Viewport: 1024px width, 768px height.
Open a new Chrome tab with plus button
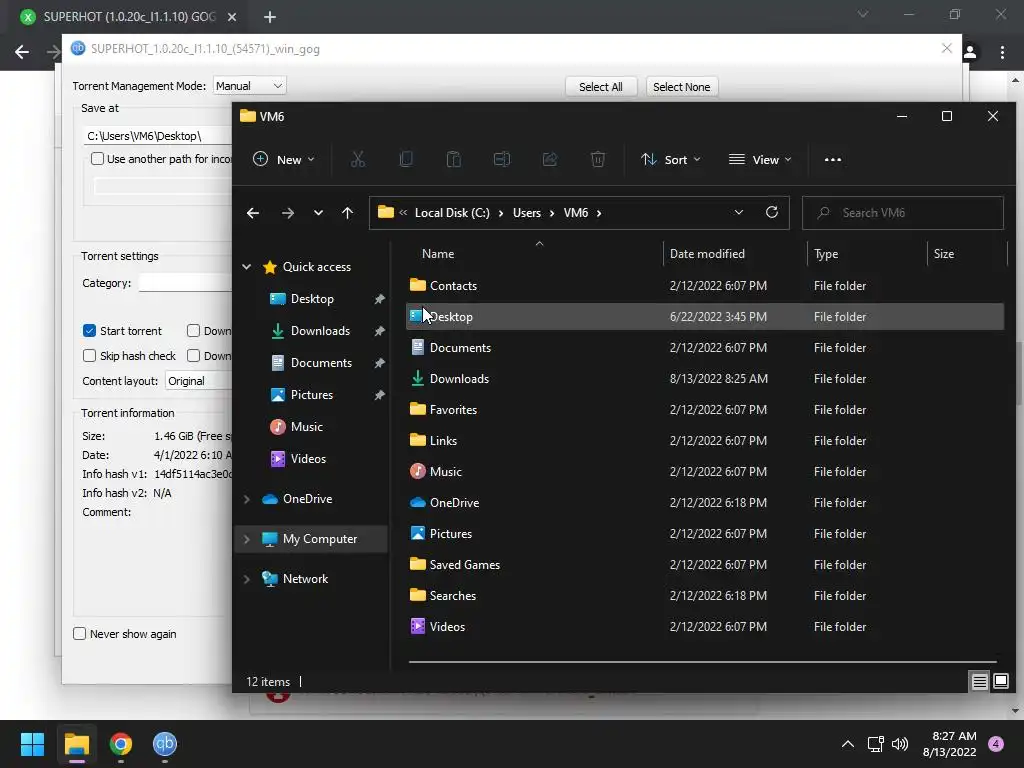270,17
